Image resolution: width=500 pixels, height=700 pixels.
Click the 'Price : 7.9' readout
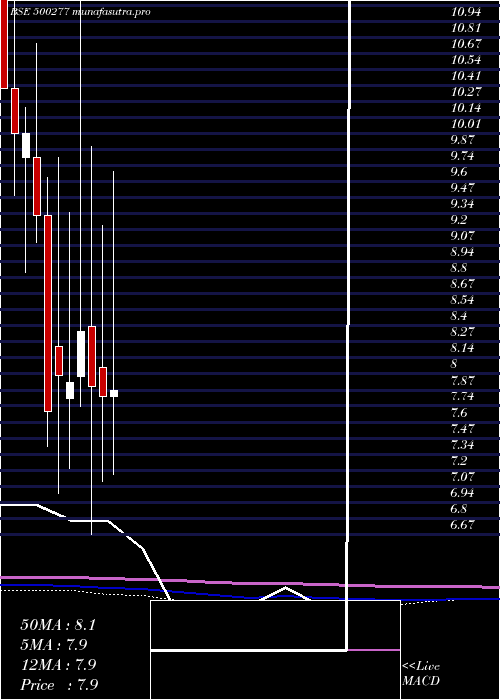[59, 685]
